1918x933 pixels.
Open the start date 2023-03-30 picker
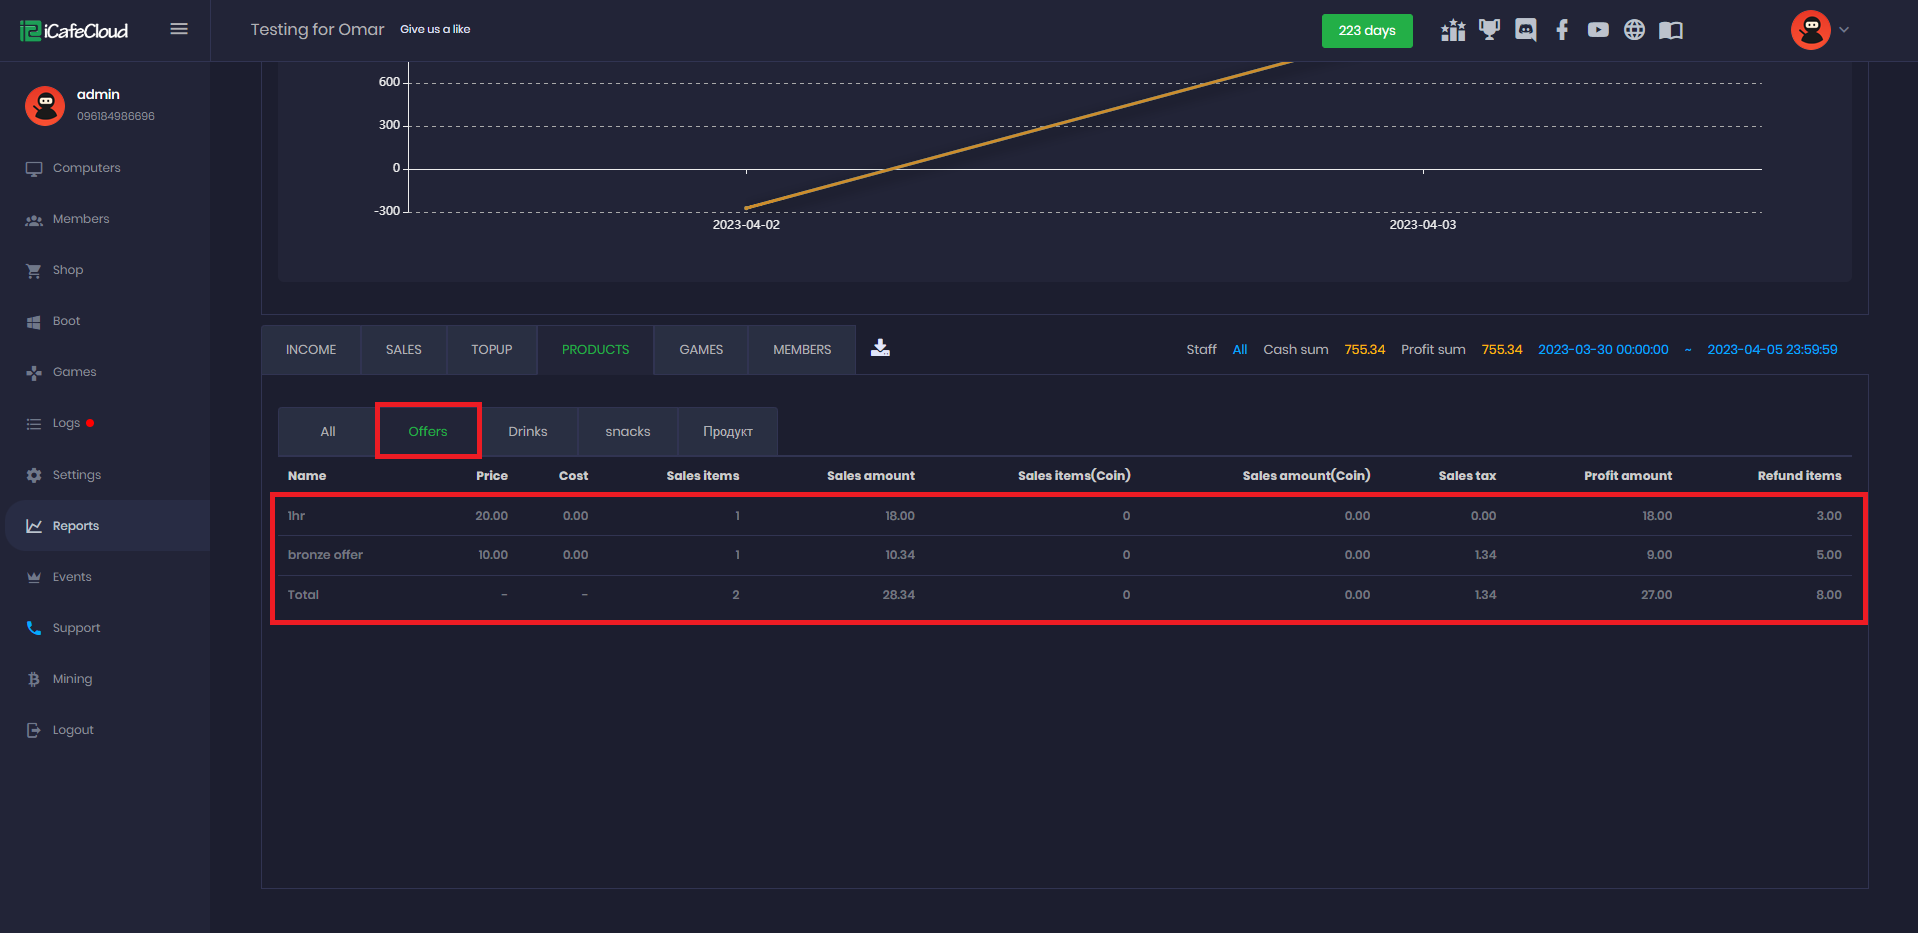tap(1602, 350)
